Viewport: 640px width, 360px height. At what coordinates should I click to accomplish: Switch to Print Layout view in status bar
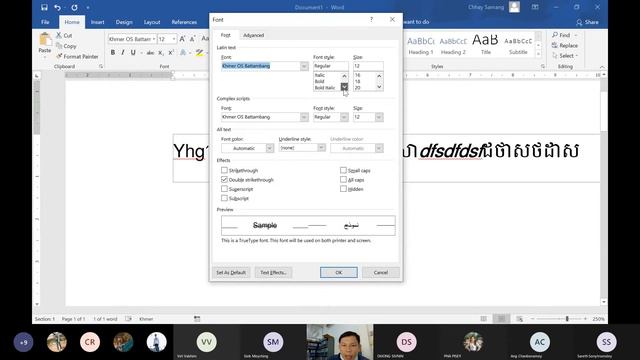click(x=501, y=319)
